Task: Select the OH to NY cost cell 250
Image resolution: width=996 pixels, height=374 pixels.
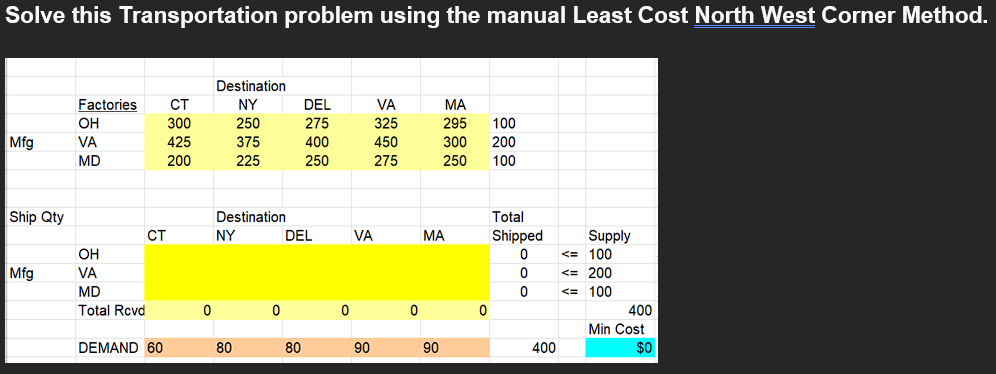Action: pos(248,123)
